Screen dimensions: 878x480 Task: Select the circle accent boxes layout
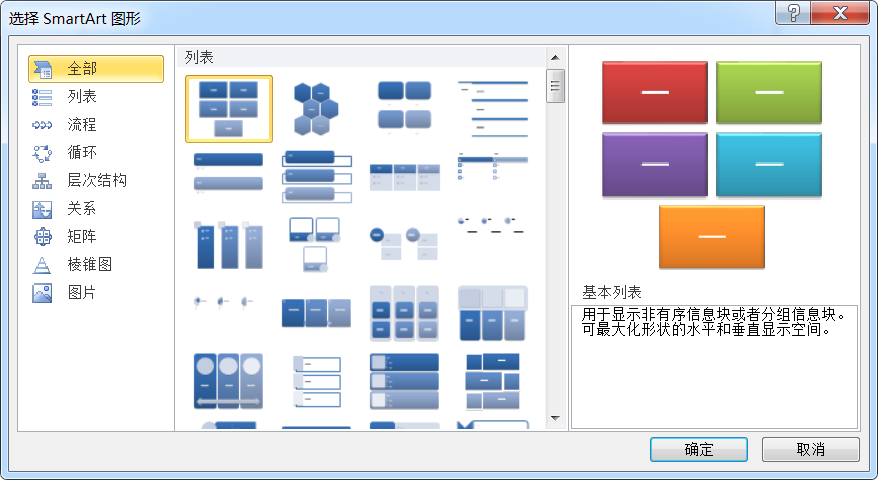[x=403, y=243]
